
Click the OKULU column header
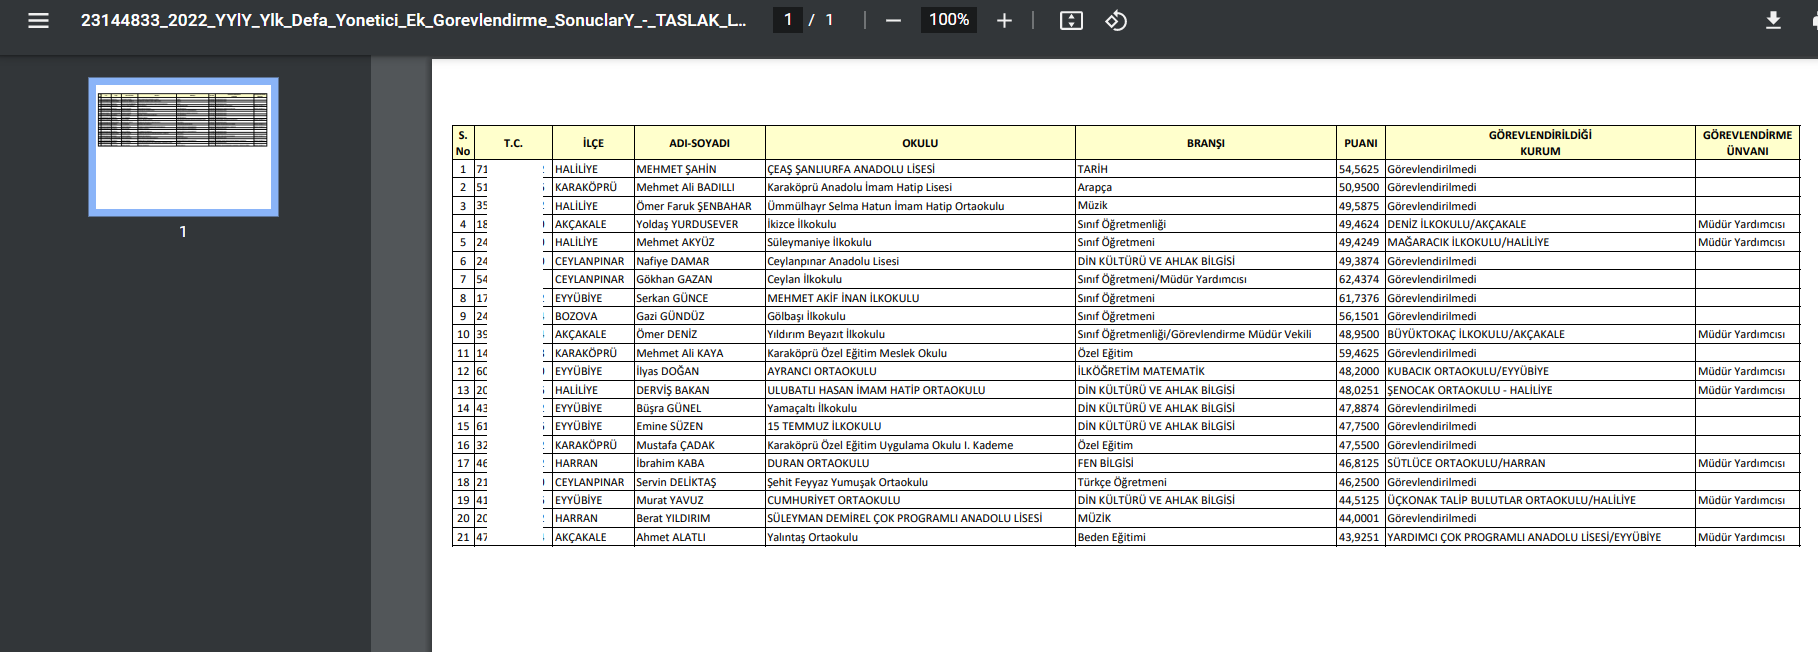click(x=919, y=143)
